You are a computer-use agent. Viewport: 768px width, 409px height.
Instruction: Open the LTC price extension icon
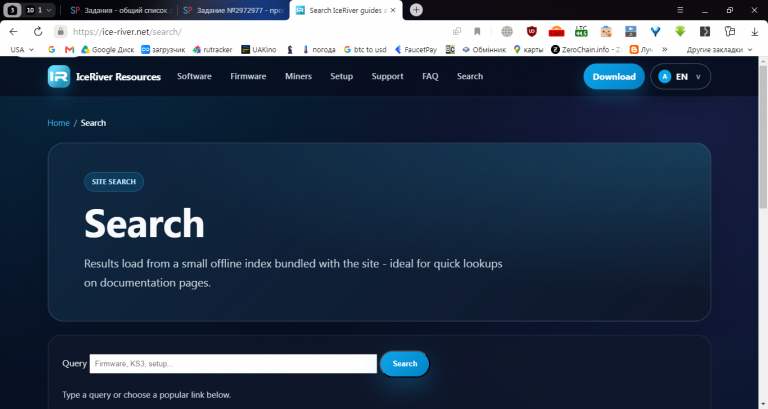click(x=581, y=32)
